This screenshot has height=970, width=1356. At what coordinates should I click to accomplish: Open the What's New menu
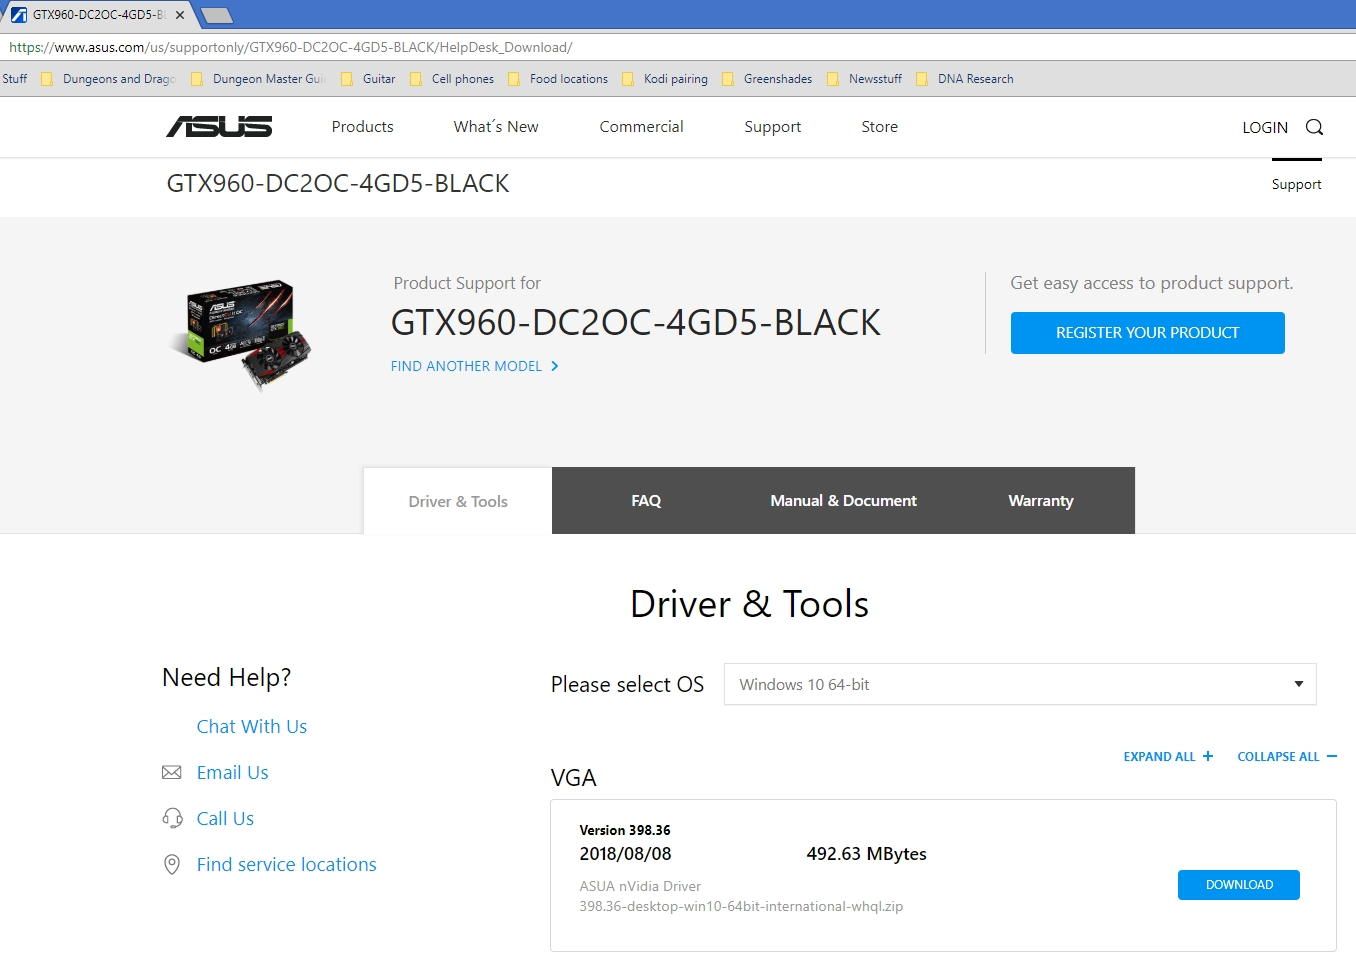pos(496,127)
